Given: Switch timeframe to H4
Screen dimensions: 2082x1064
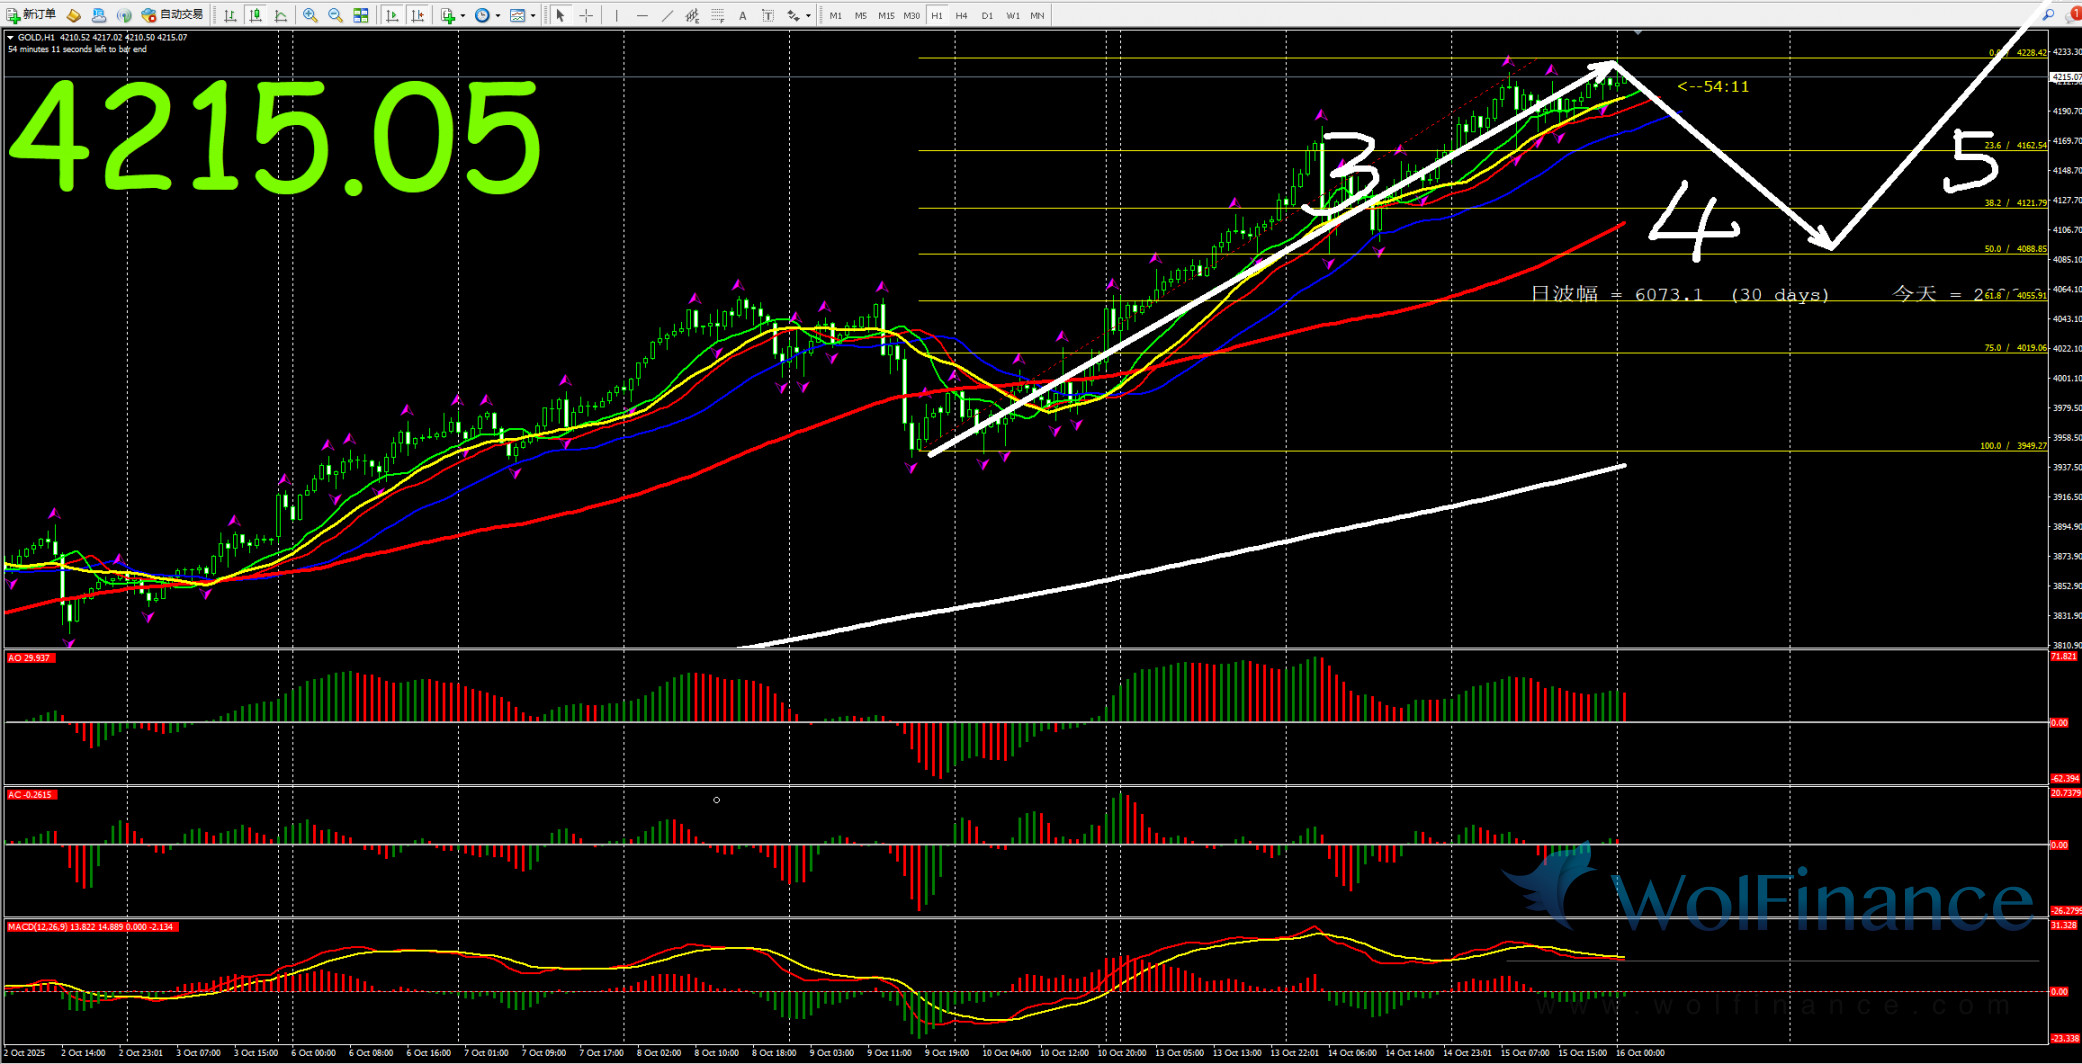Looking at the screenshot, I should pyautogui.click(x=961, y=15).
